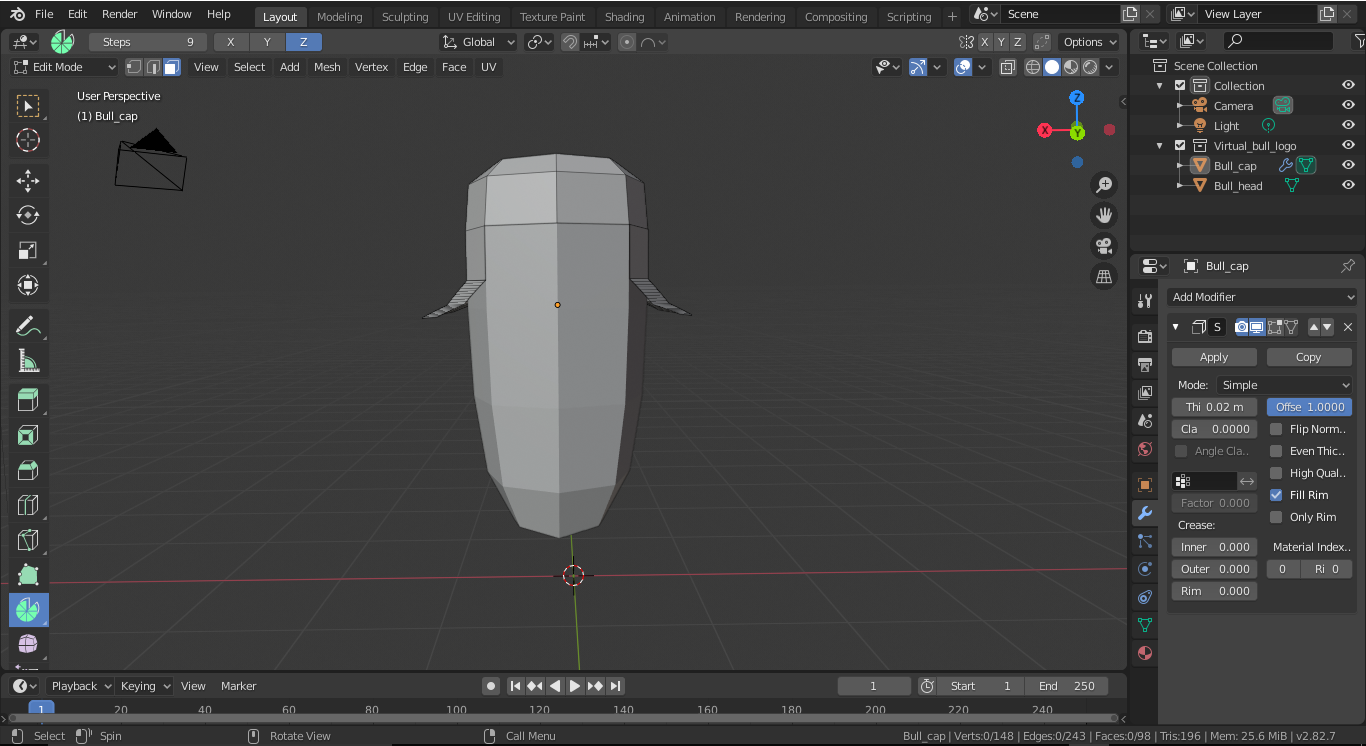Screen dimensions: 1366x746
Task: Activate the Poly Build tool
Action: click(28, 575)
